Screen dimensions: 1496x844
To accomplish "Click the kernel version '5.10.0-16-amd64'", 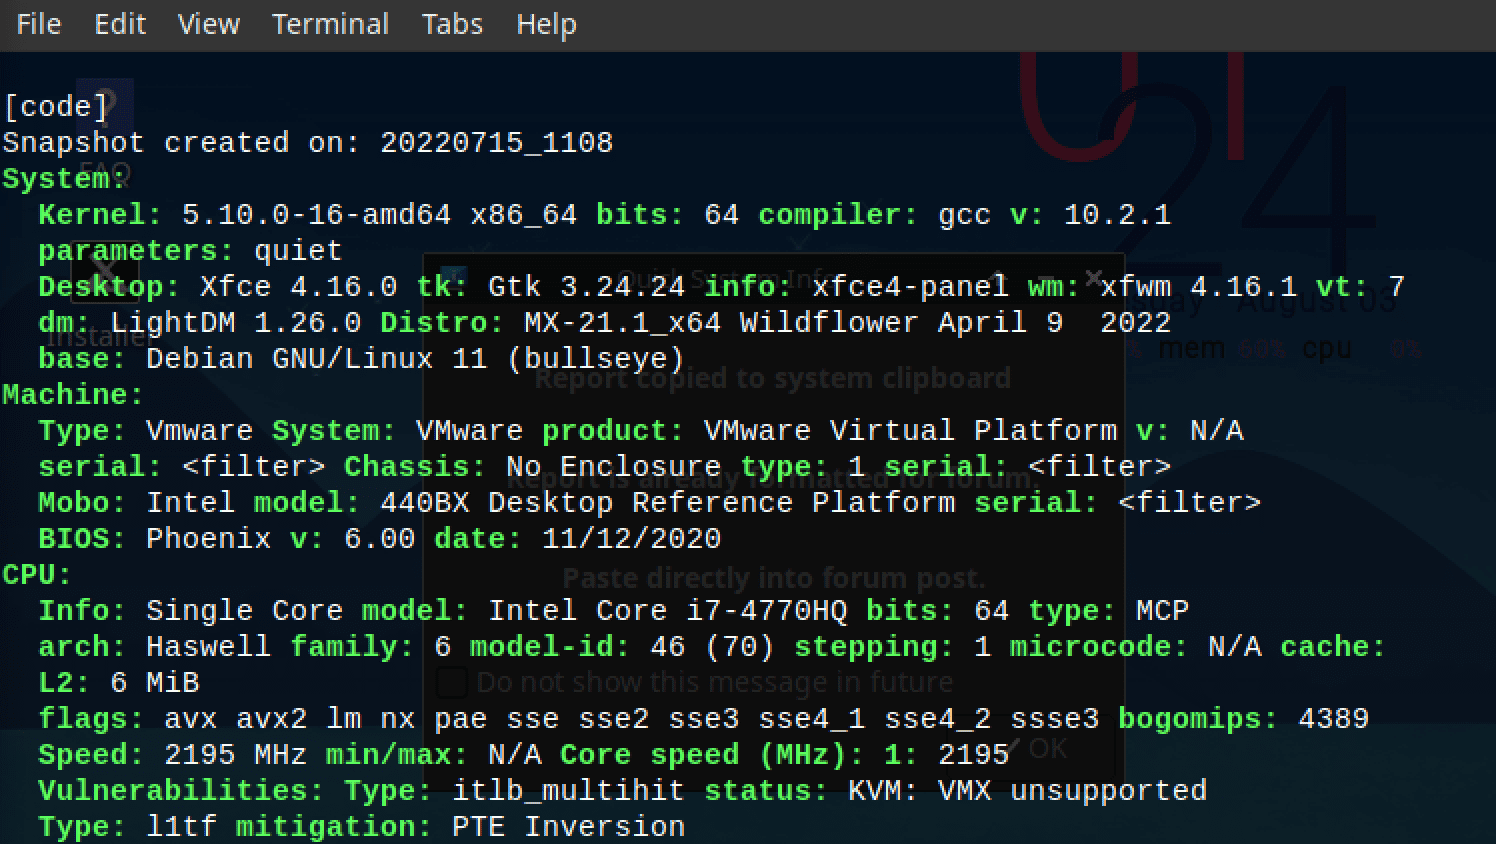I will point(316,215).
